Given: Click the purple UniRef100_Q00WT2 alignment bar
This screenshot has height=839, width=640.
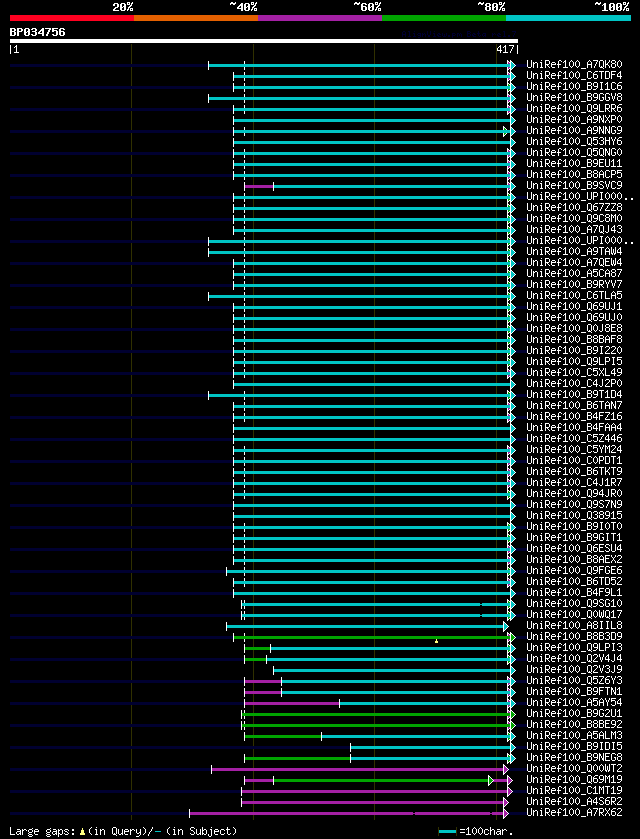Looking at the screenshot, I should click(x=359, y=769).
